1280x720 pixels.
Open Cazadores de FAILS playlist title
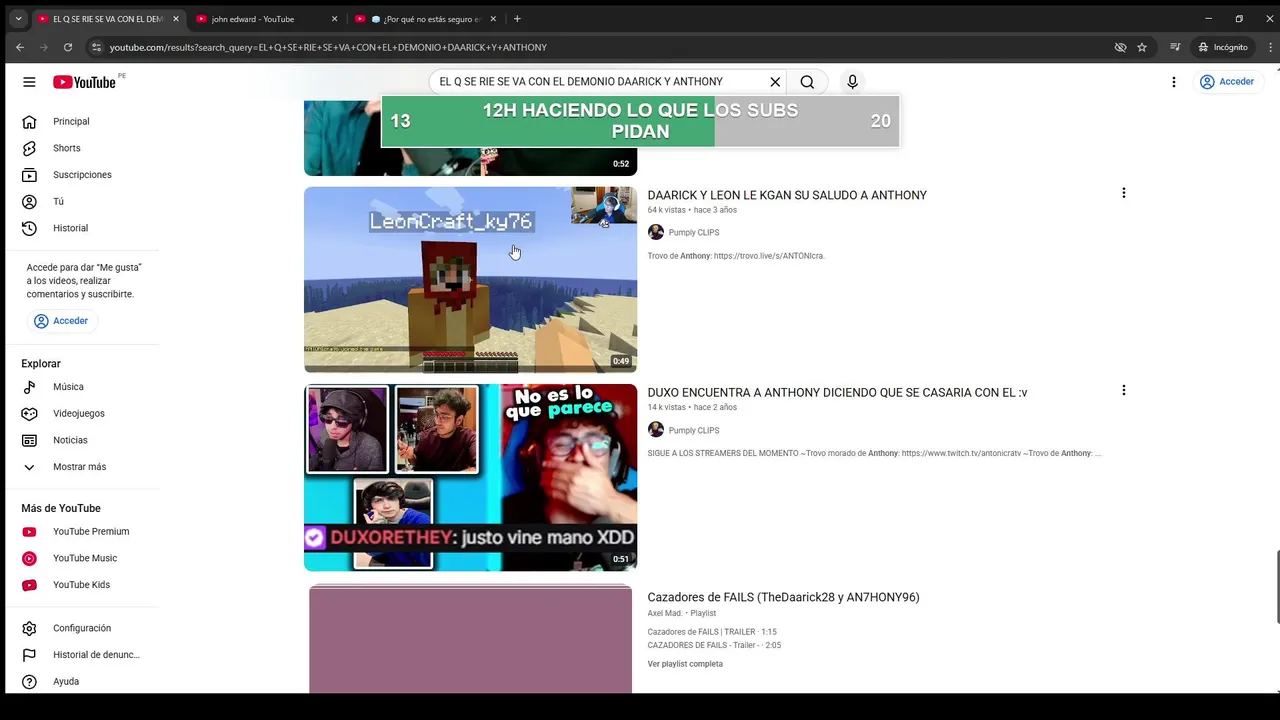pos(783,597)
